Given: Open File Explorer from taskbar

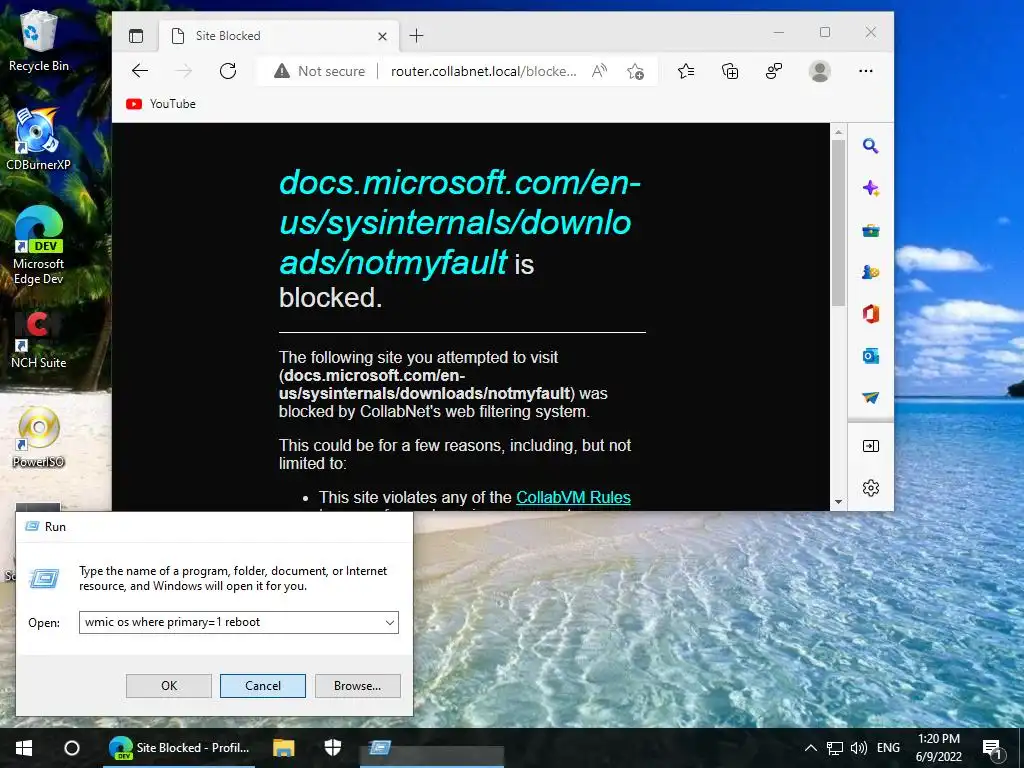Looking at the screenshot, I should coord(283,748).
